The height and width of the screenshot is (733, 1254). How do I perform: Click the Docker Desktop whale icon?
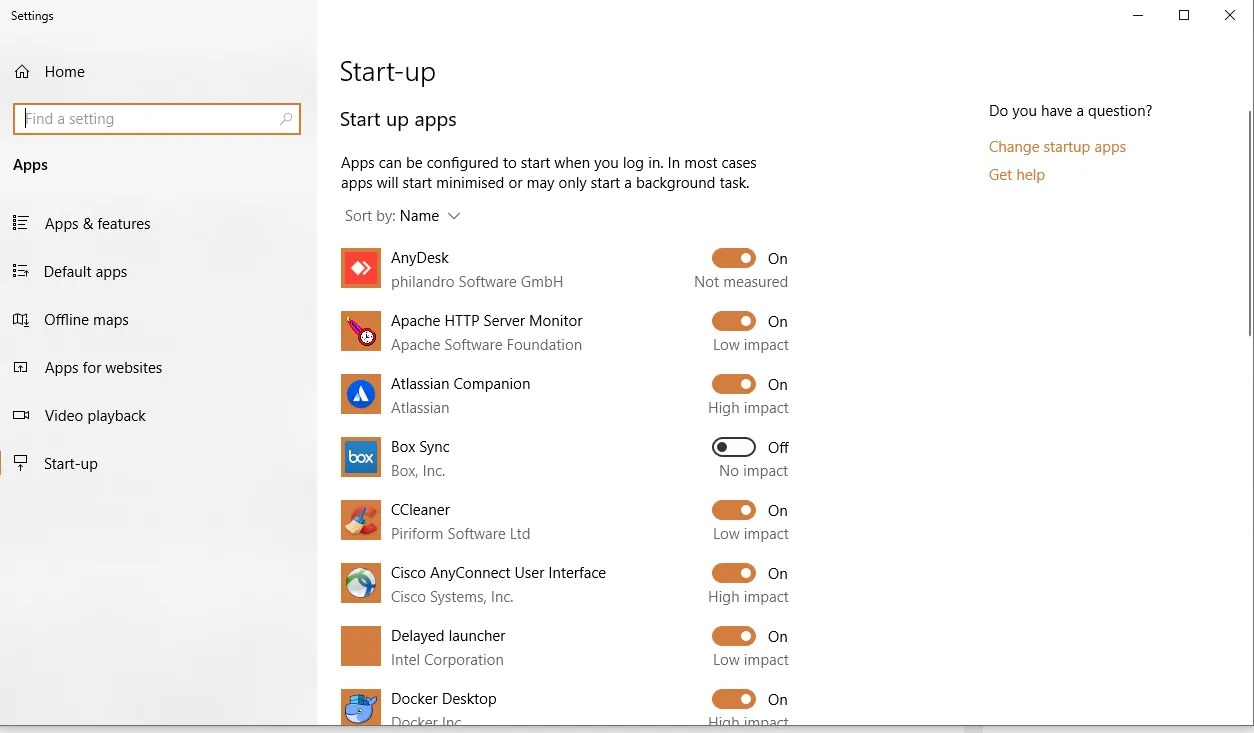[x=361, y=707]
